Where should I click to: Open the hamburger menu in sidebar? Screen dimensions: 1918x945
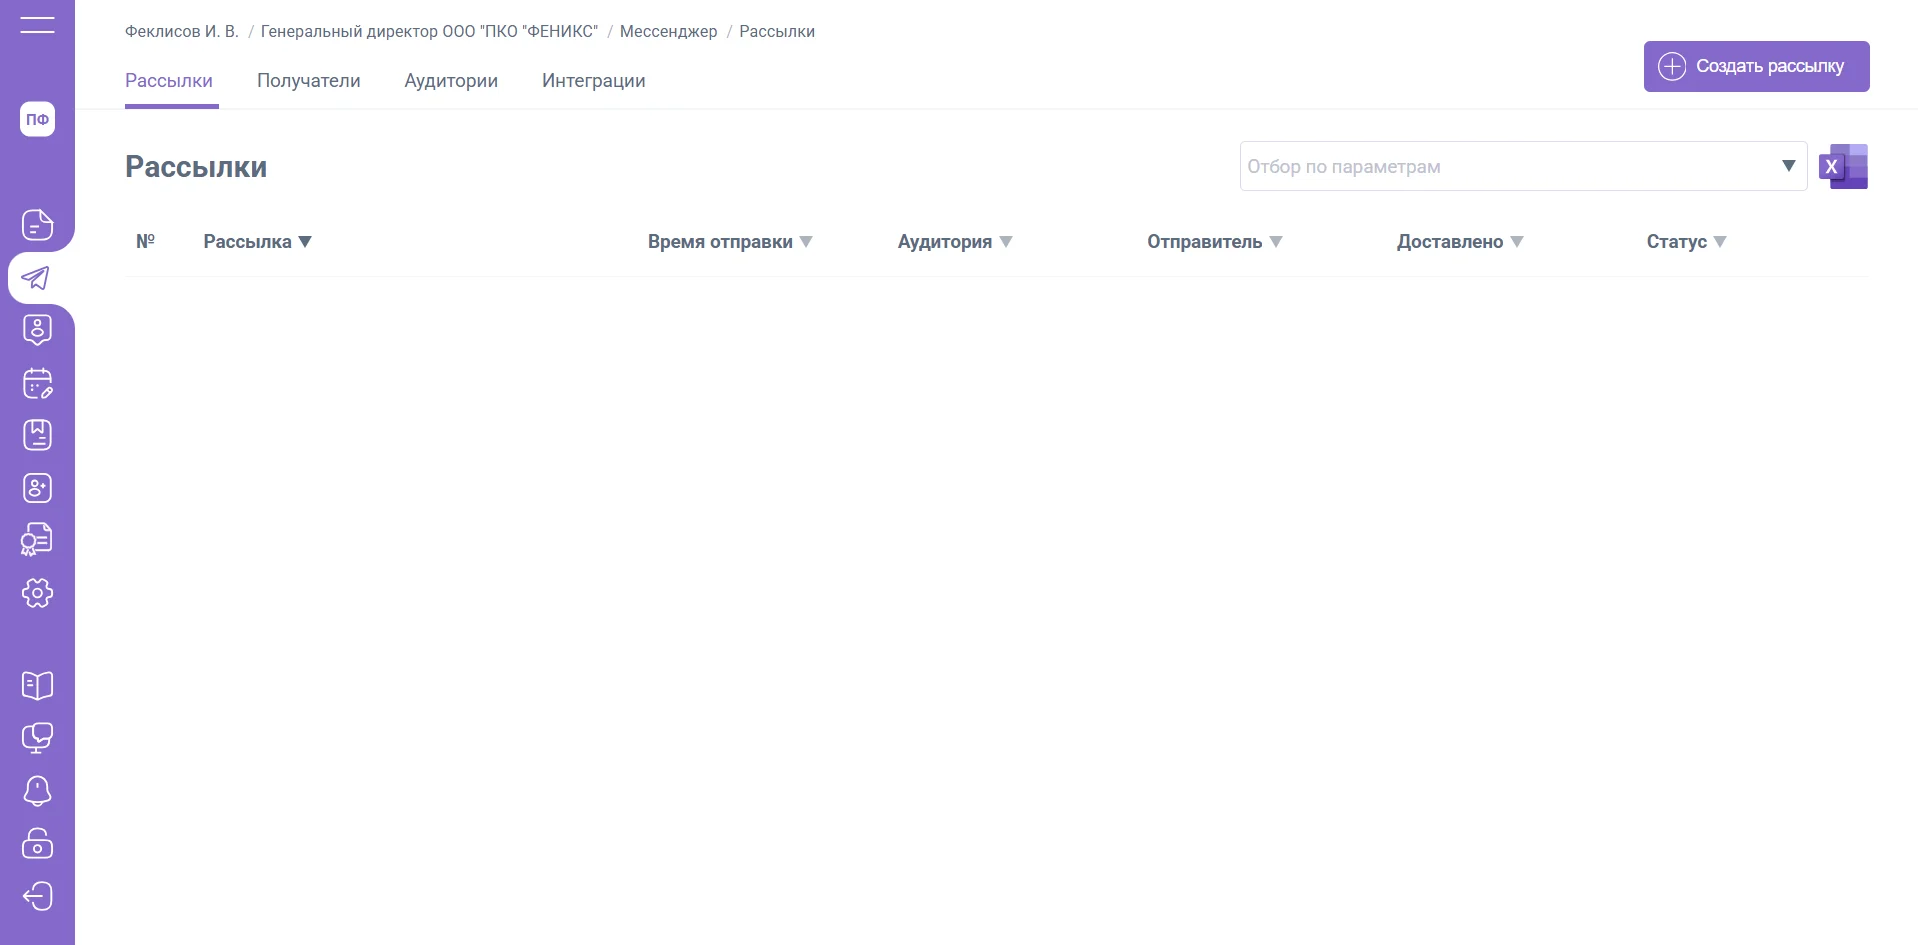[x=37, y=25]
